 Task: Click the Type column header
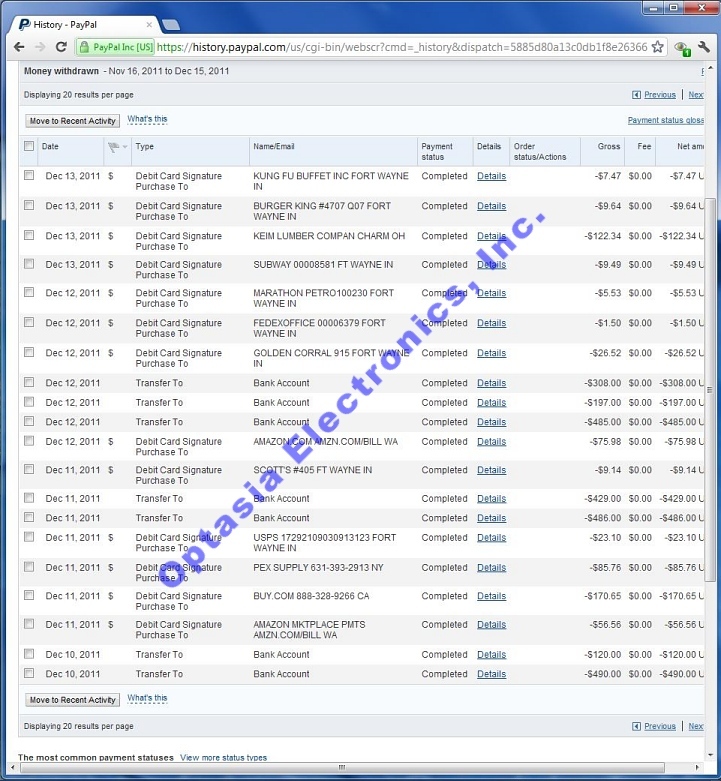144,146
